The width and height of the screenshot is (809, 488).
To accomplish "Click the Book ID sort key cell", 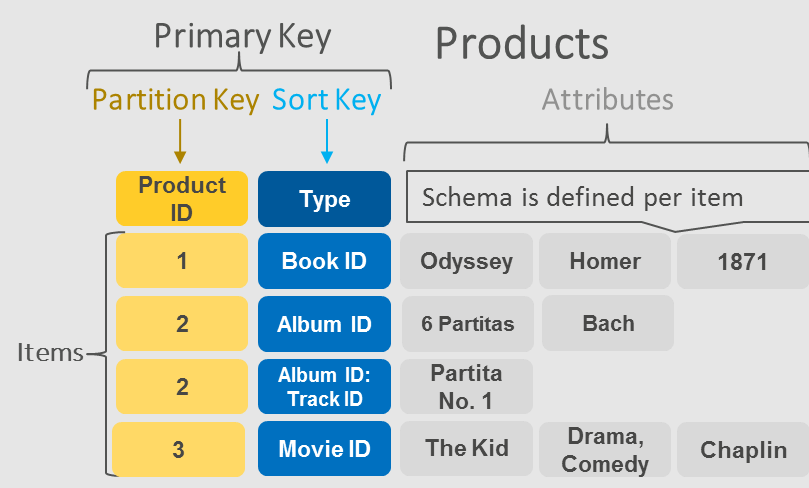I will pos(325,261).
